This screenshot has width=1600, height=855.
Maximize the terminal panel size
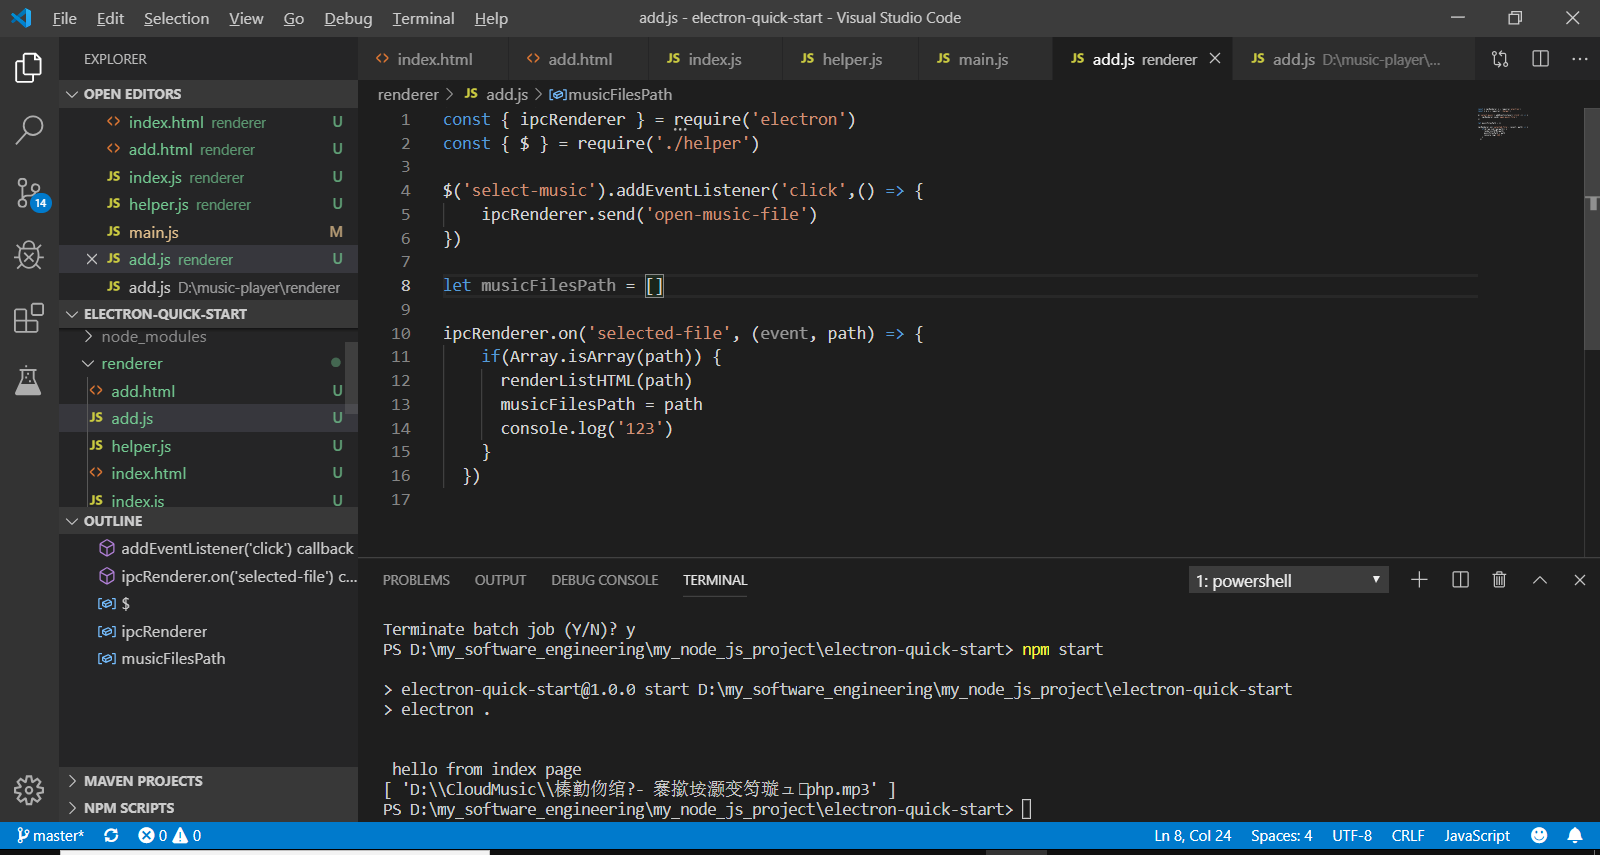[1540, 580]
